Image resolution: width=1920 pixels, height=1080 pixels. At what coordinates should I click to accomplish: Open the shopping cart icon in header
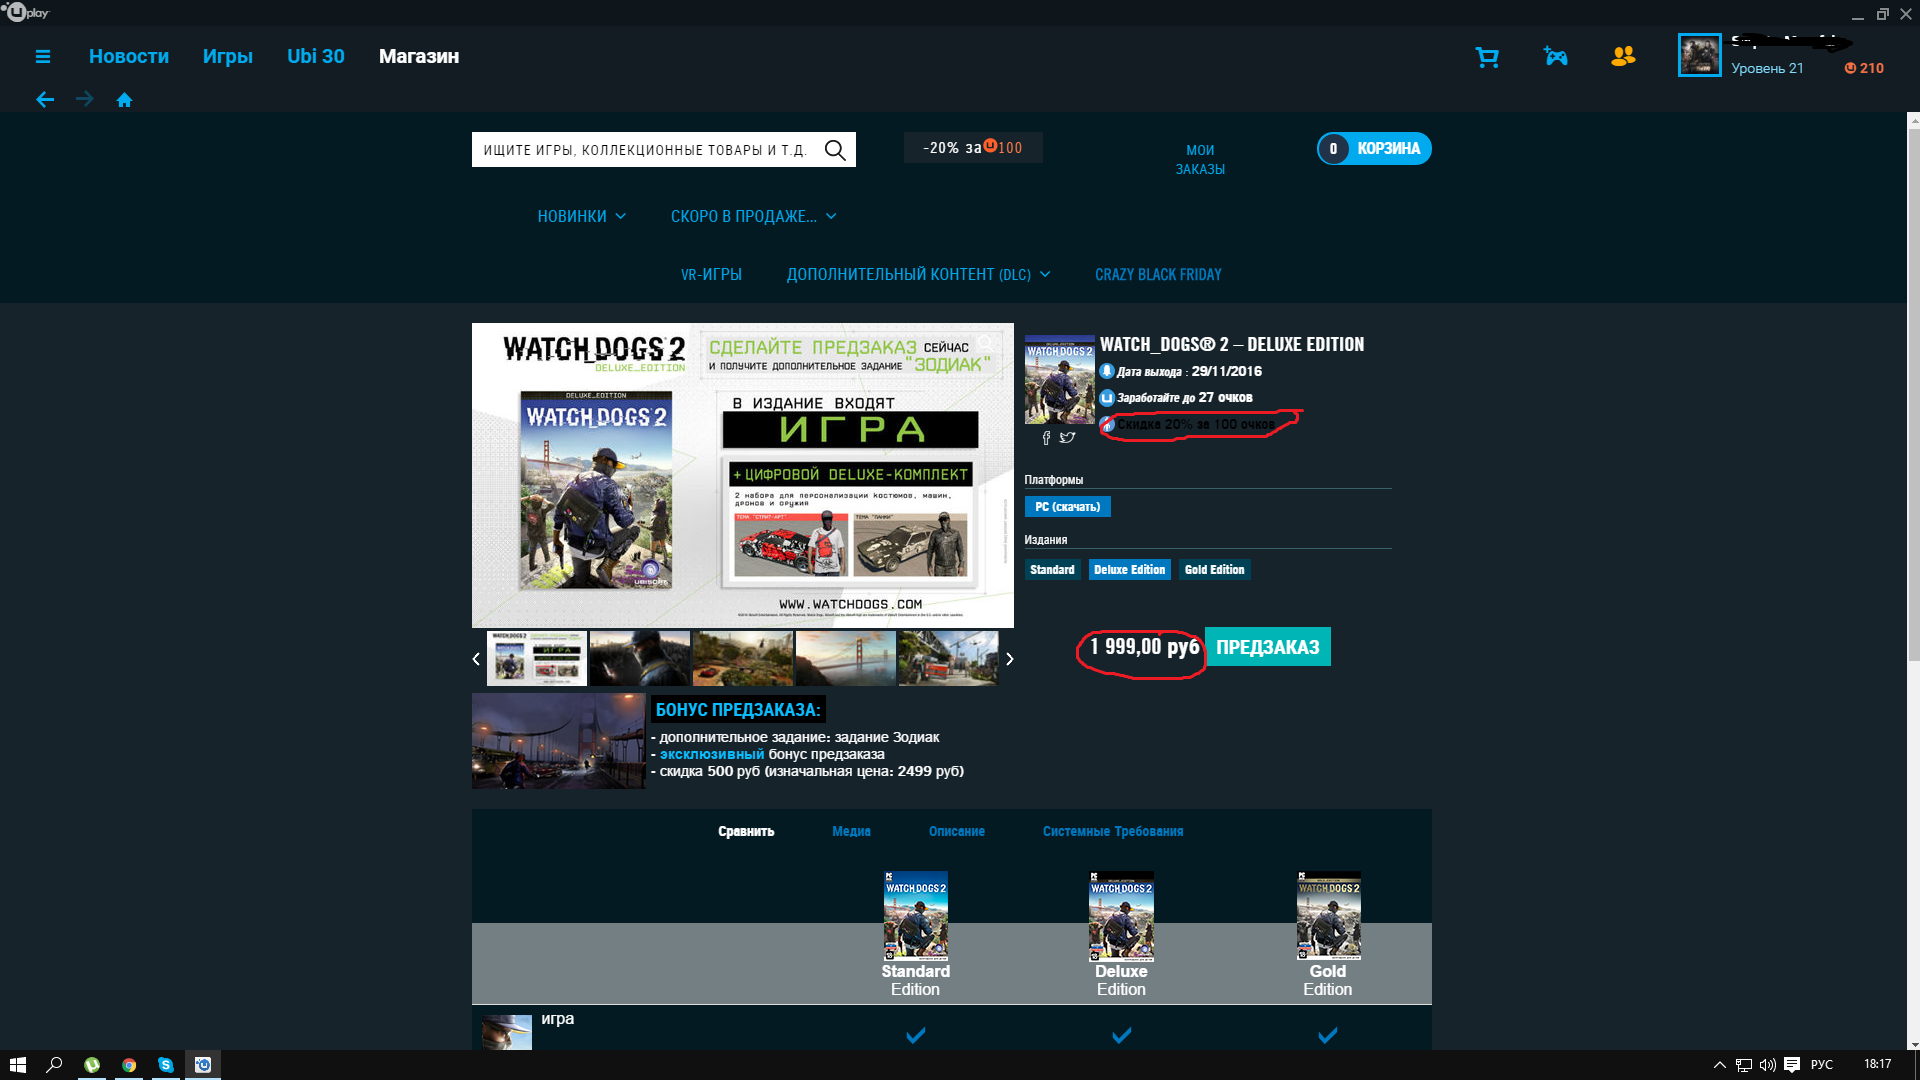(1487, 57)
